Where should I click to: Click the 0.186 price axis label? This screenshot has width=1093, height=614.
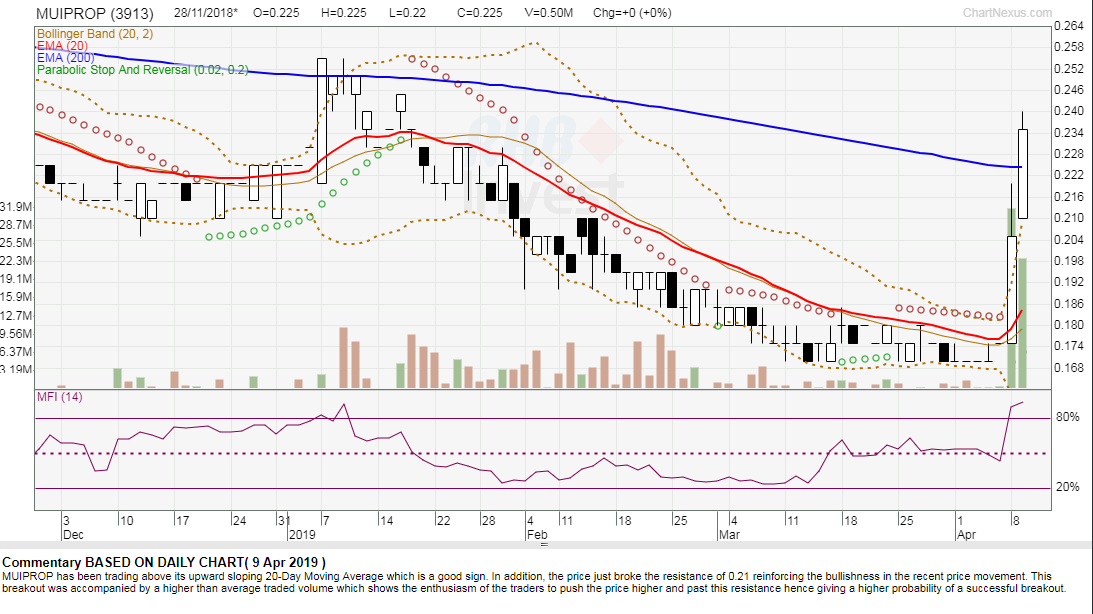tap(1069, 303)
